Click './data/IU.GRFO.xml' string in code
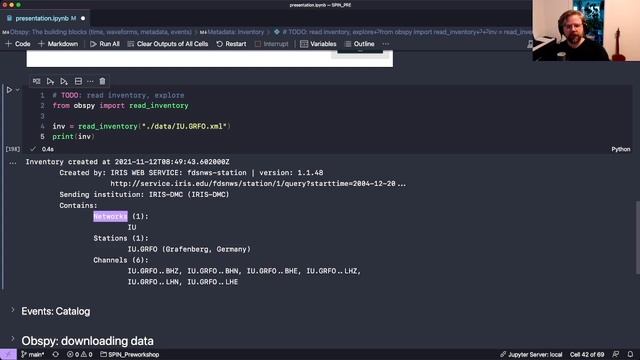This screenshot has height=360, width=640. point(184,127)
